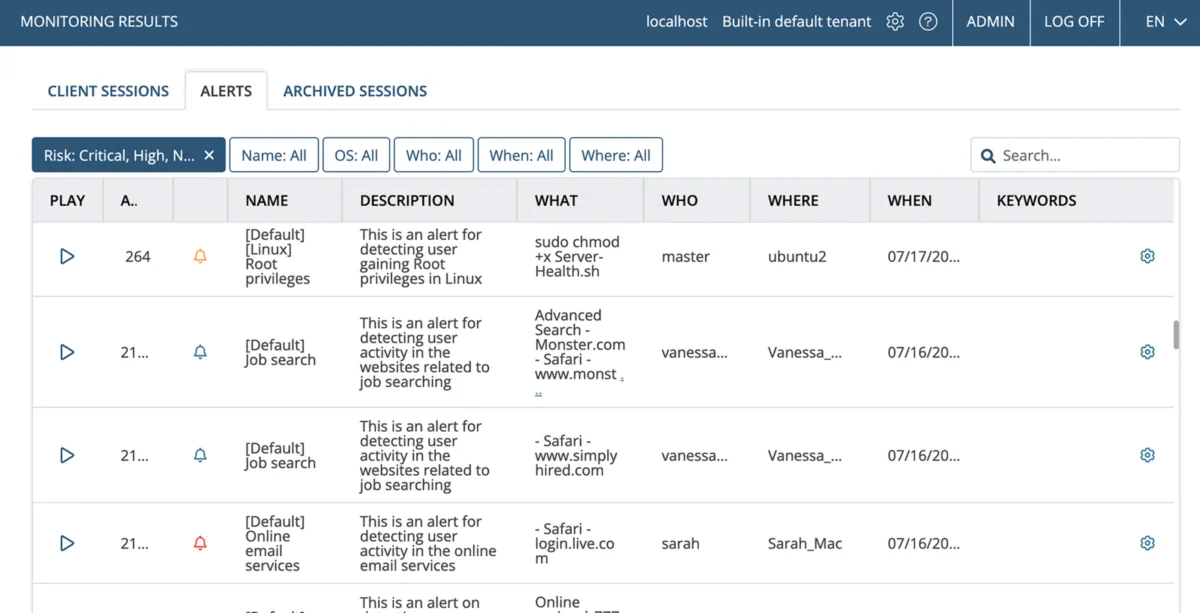Switch to the Archived Sessions tab

[355, 91]
